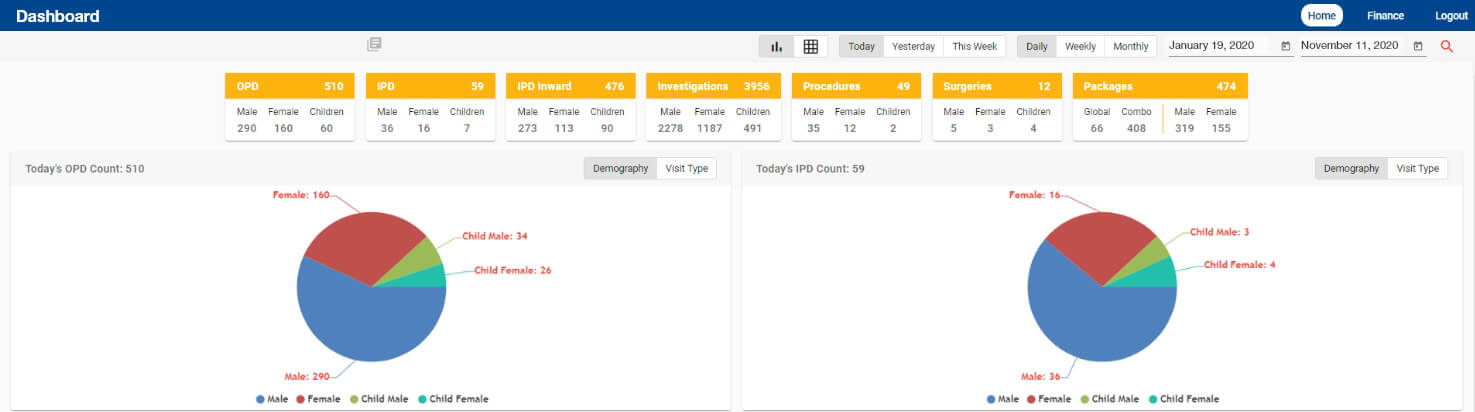The image size is (1475, 412).
Task: Select Visit Type tab in OPD chart panel
Action: [x=687, y=168]
